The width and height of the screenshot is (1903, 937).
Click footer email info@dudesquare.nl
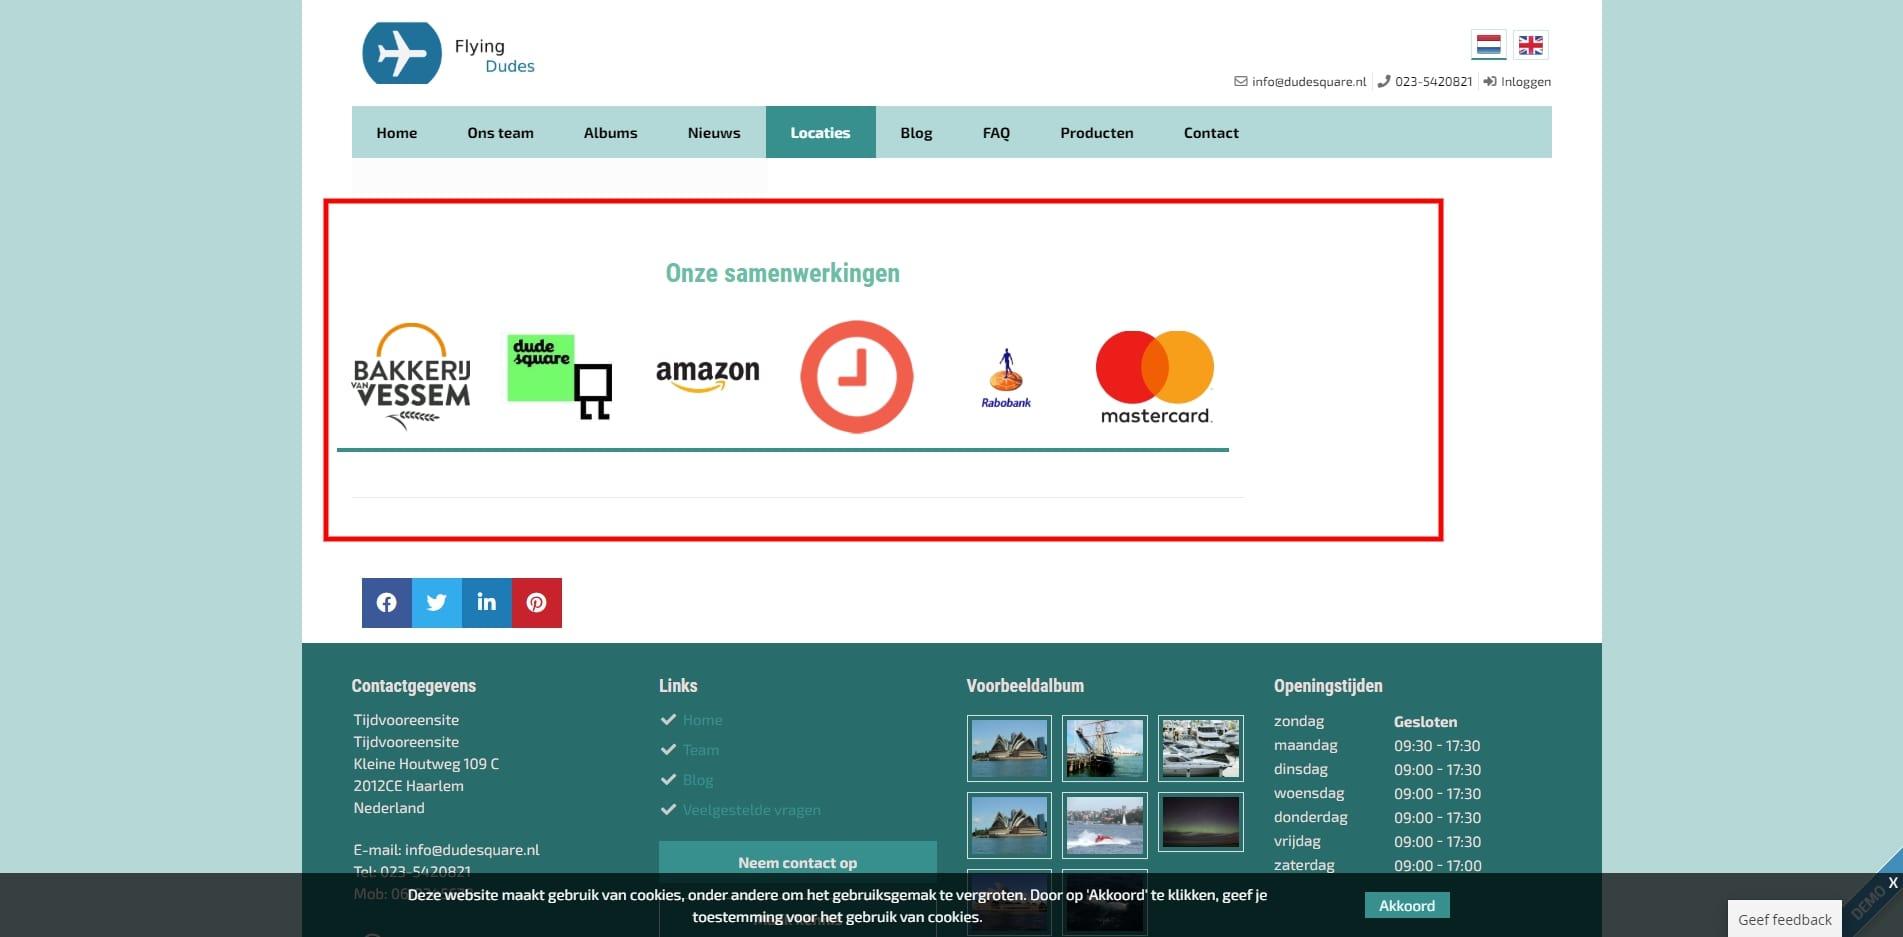[472, 850]
